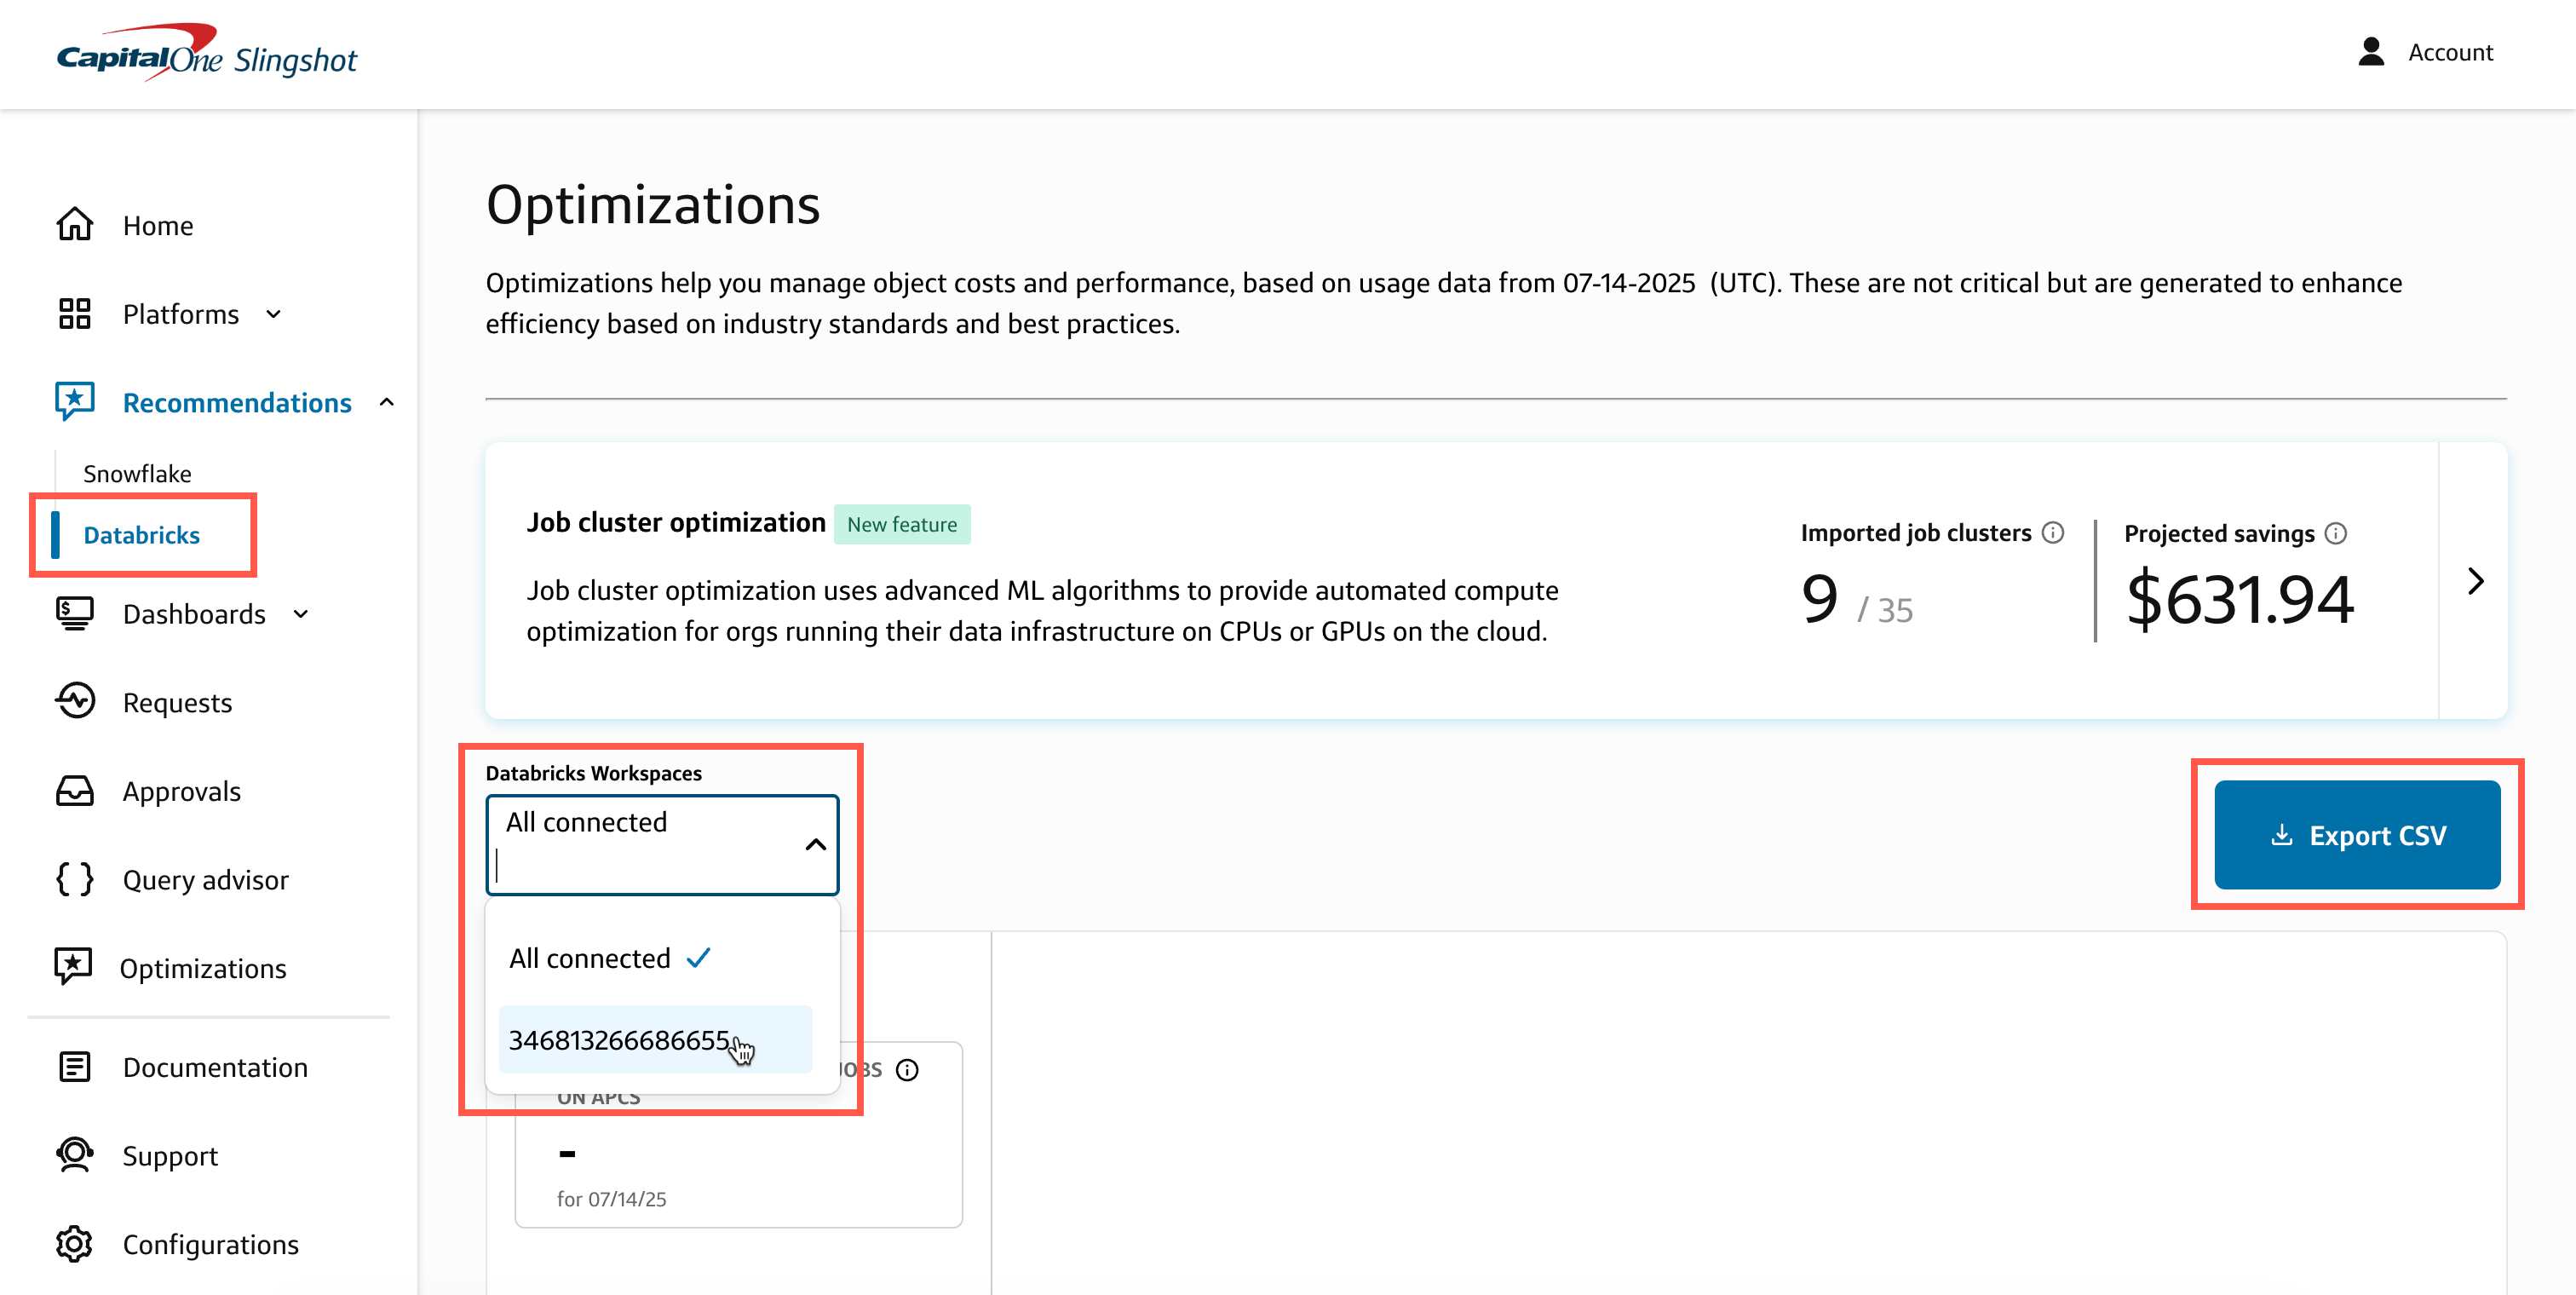The width and height of the screenshot is (2576, 1295).
Task: Click the Requests pulse icon
Action: [x=75, y=701]
